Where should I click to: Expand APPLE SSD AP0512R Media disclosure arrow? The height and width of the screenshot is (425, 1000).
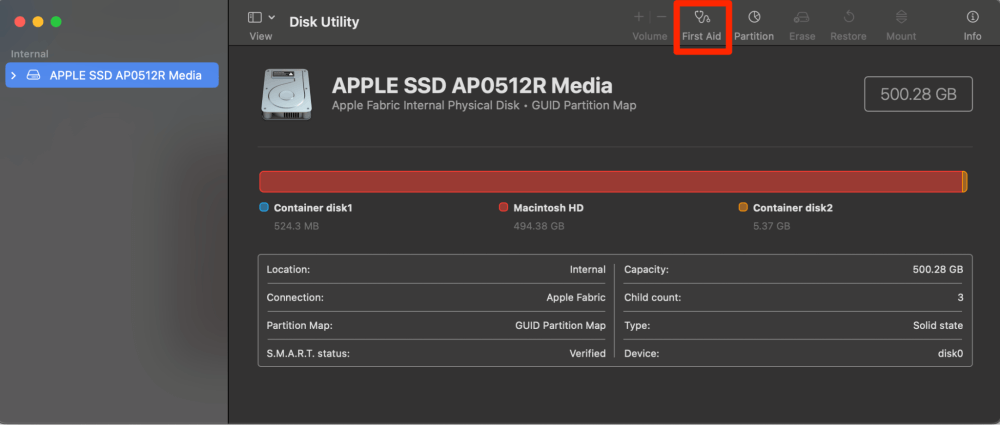click(14, 76)
